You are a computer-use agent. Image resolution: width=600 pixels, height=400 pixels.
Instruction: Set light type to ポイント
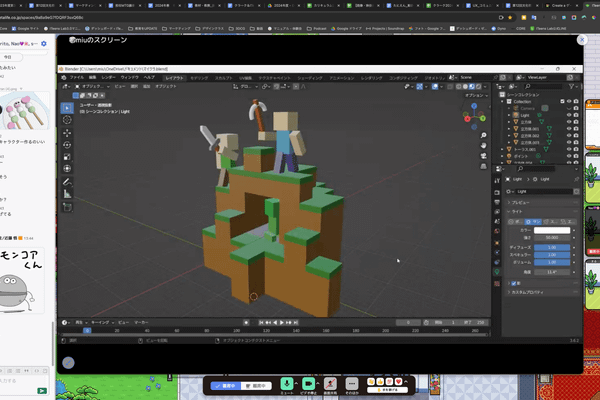coord(515,222)
